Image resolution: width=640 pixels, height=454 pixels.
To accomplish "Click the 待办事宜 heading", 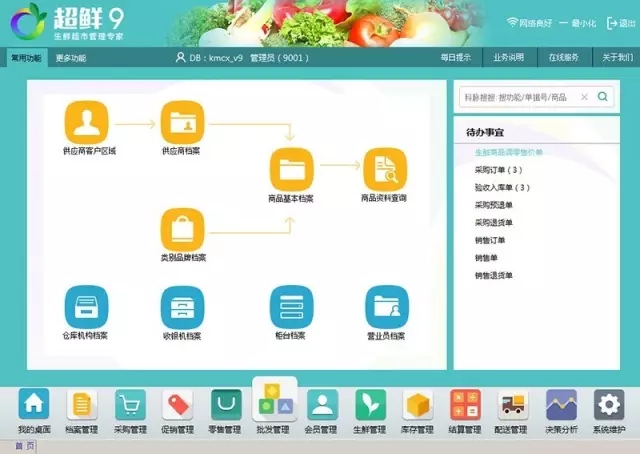I will pyautogui.click(x=484, y=132).
